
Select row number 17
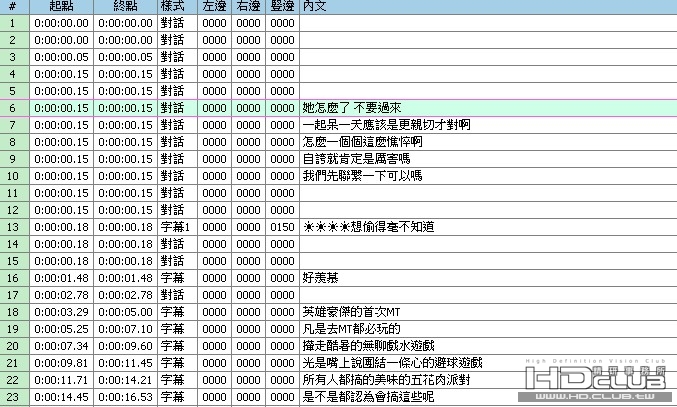(14, 295)
